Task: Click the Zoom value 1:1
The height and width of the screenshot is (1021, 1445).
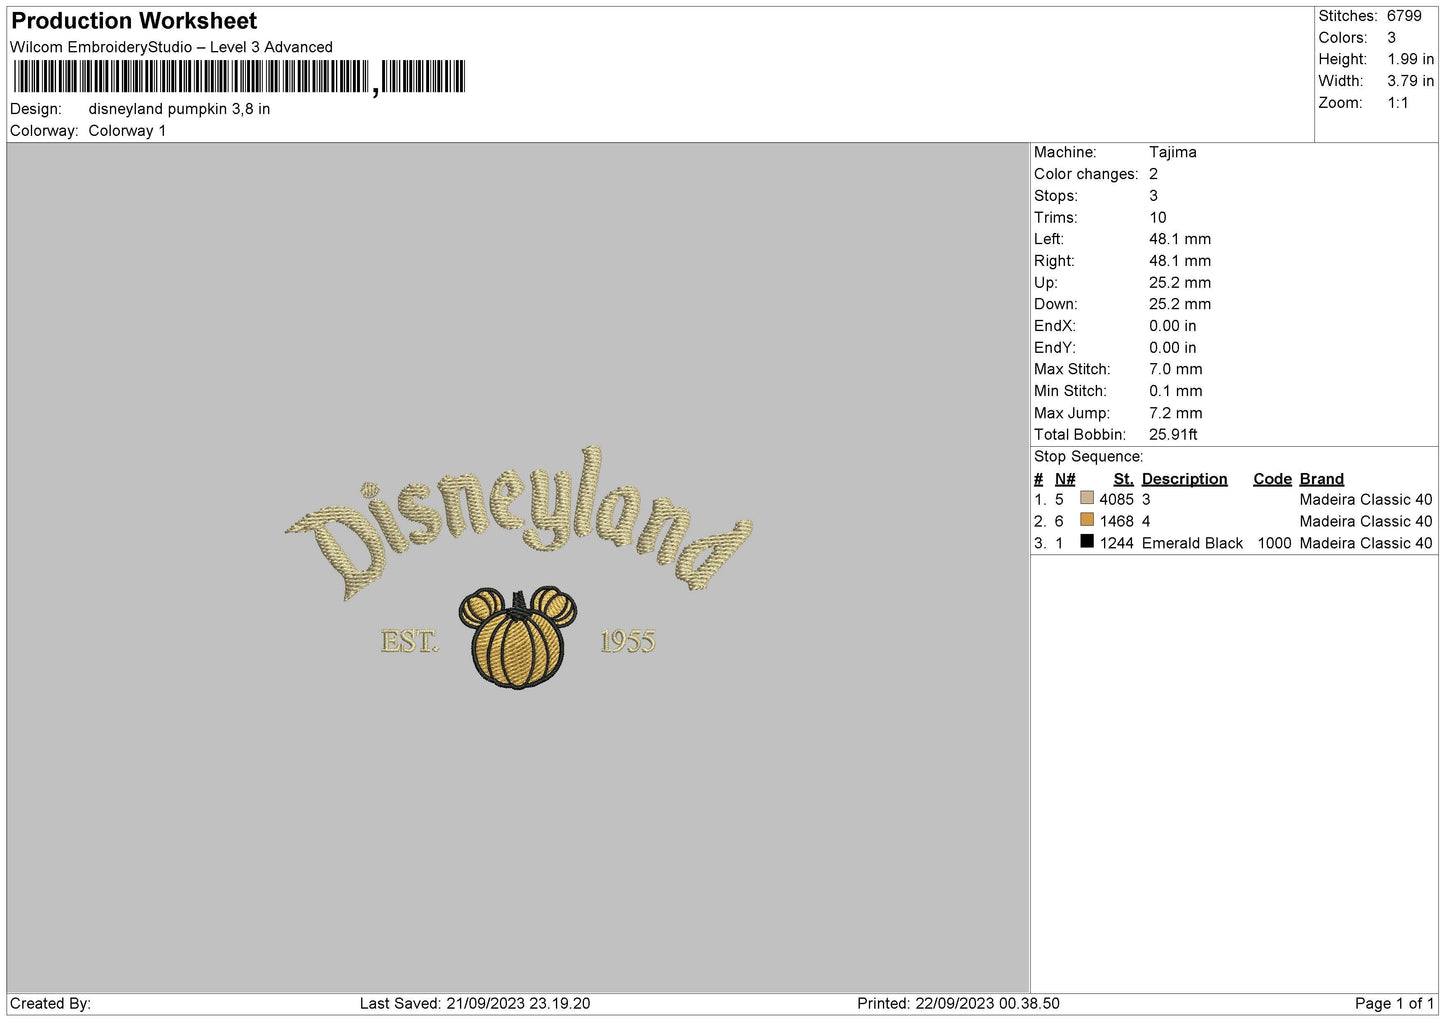Action: point(1397,103)
